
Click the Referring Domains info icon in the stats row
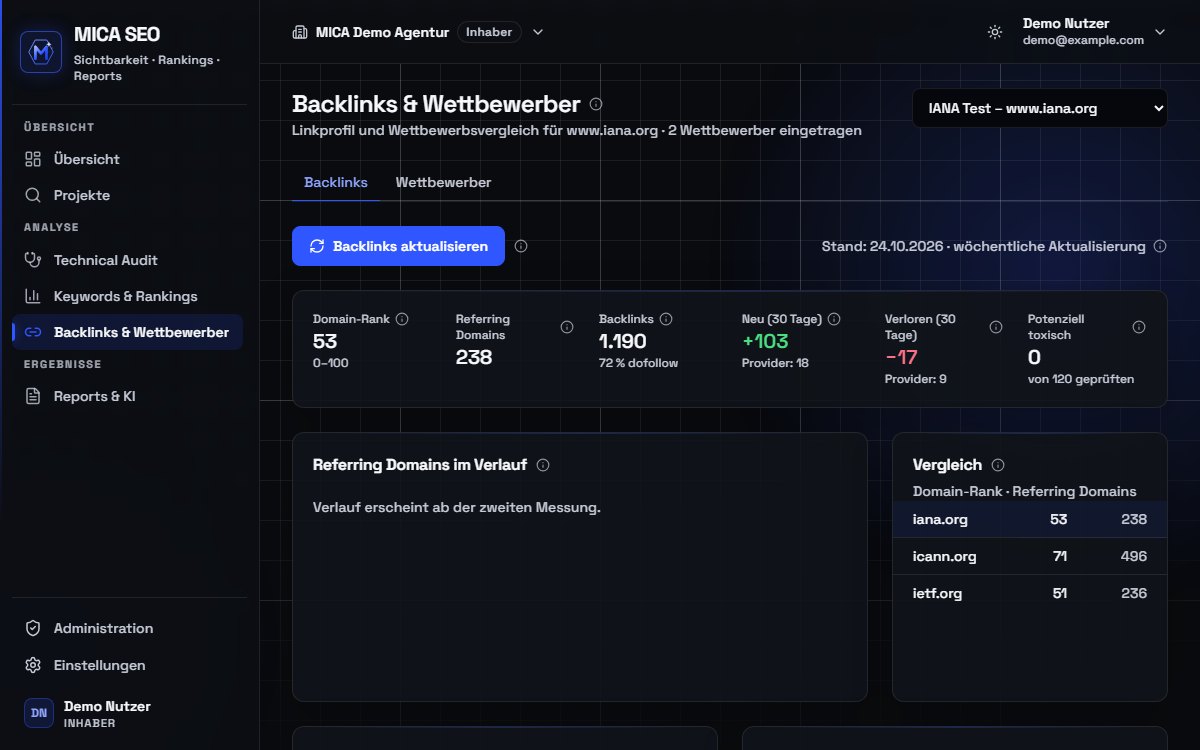point(567,327)
